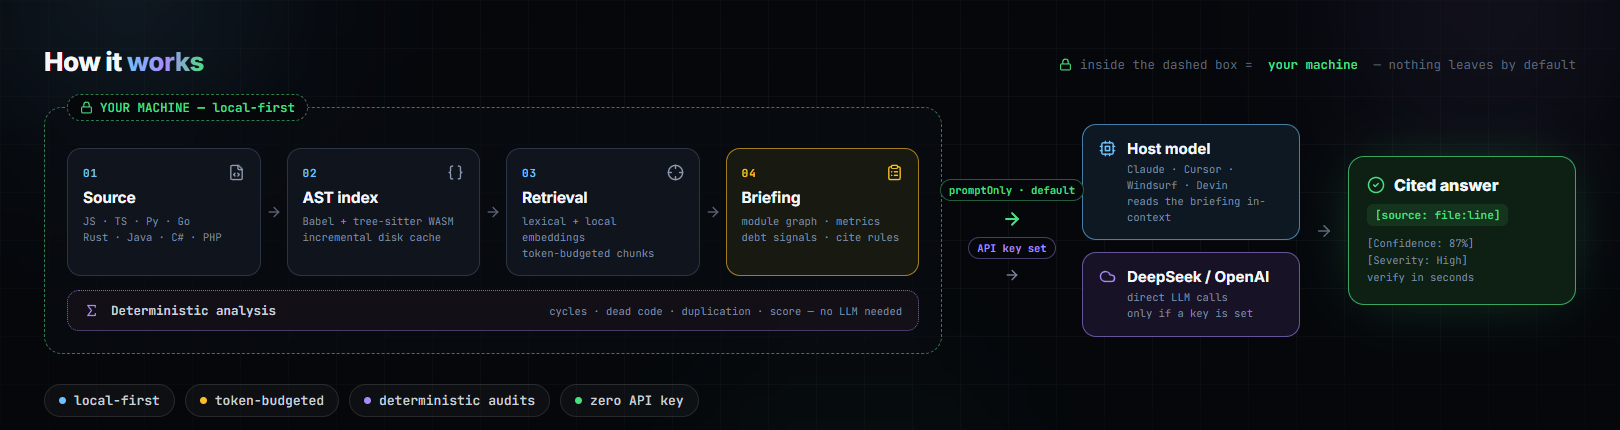Click 'JS · TS · Py · Go' languages line

pyautogui.click(x=136, y=221)
